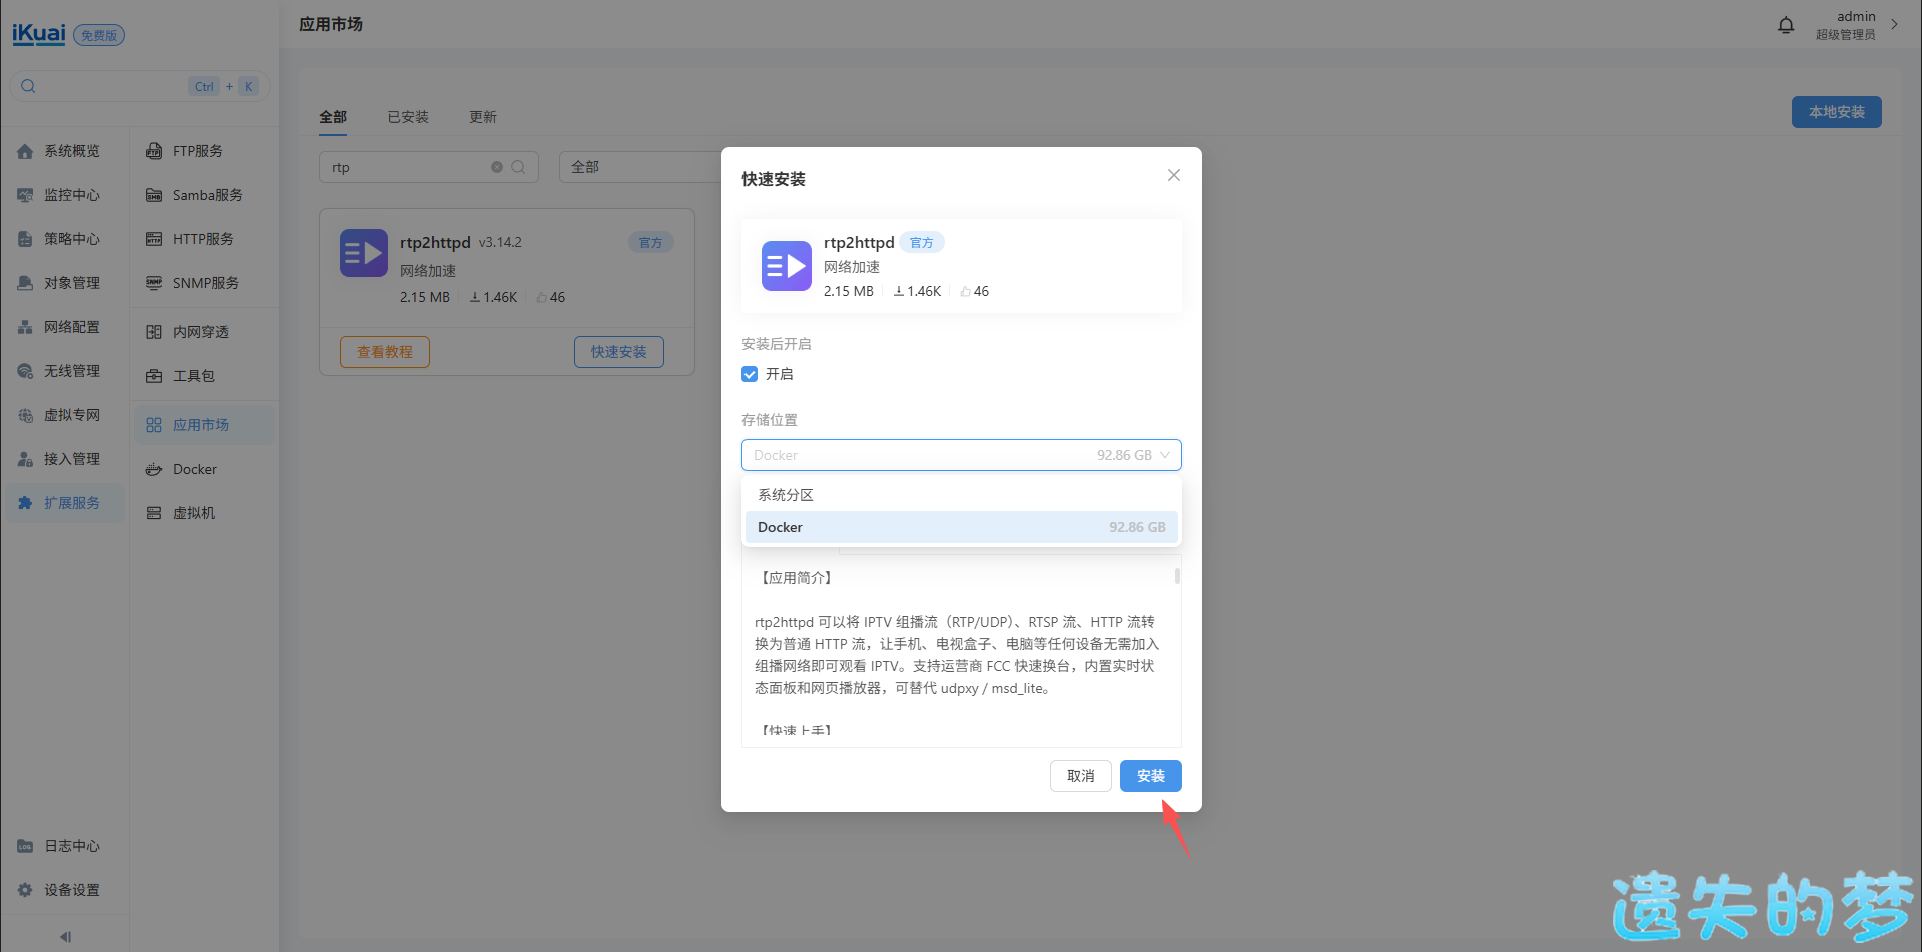Viewport: 1922px width, 952px height.
Task: Click the 安装 button
Action: [1151, 776]
